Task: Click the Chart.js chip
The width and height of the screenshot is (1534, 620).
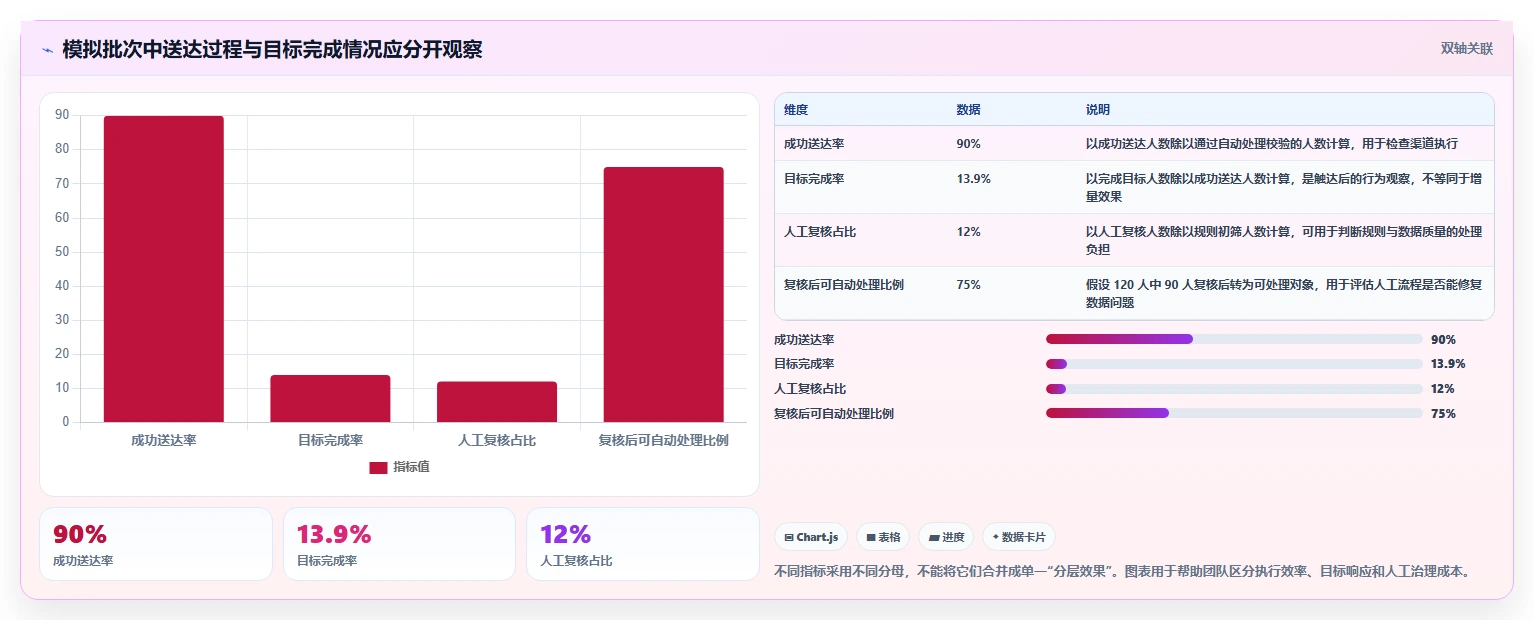Action: point(811,537)
